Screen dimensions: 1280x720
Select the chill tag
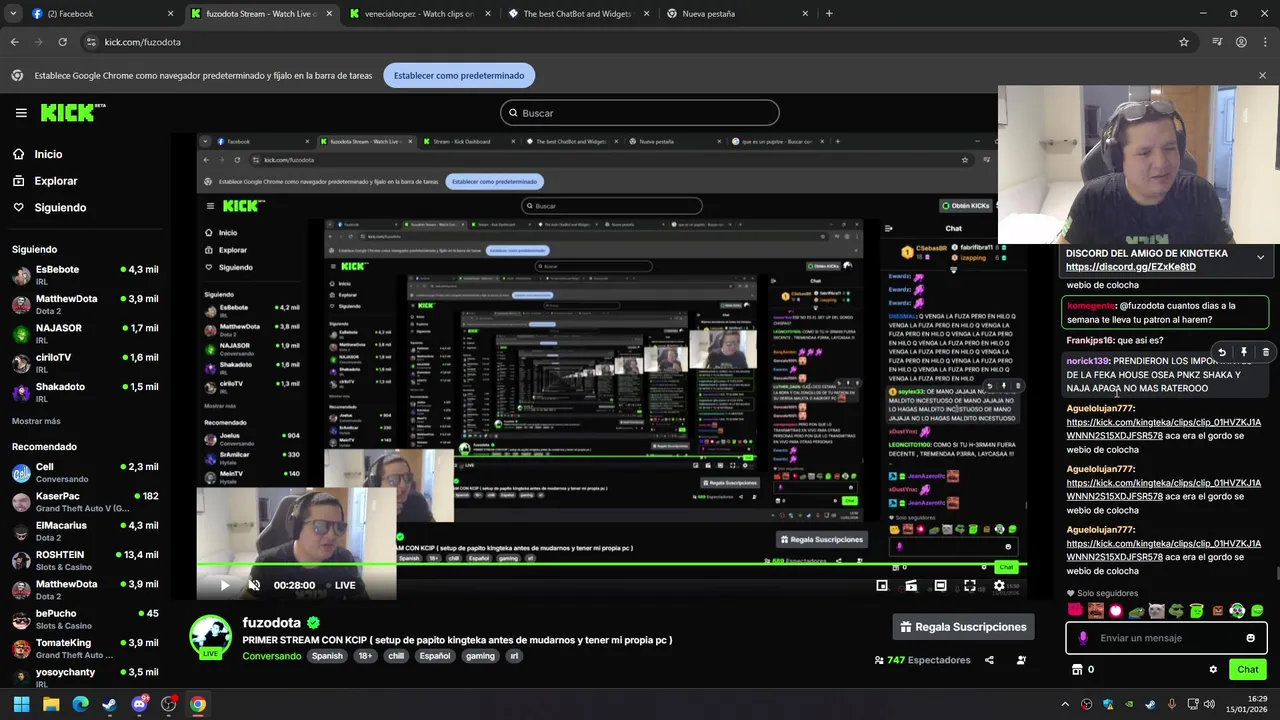[x=396, y=656]
